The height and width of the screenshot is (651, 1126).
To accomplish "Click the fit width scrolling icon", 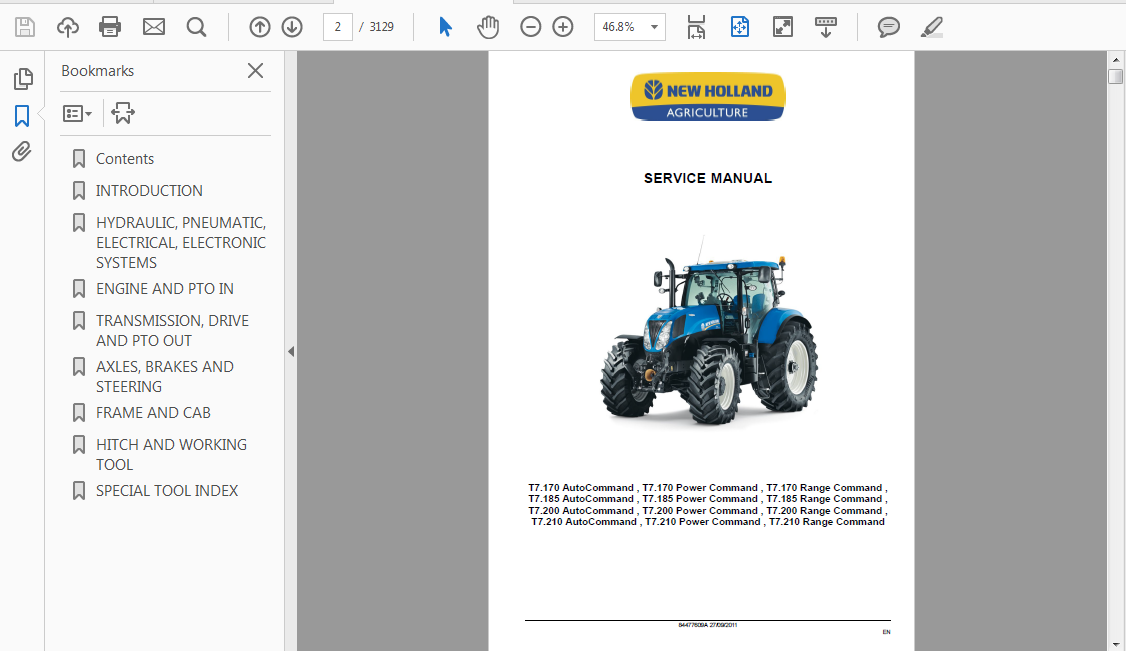I will tap(696, 27).
